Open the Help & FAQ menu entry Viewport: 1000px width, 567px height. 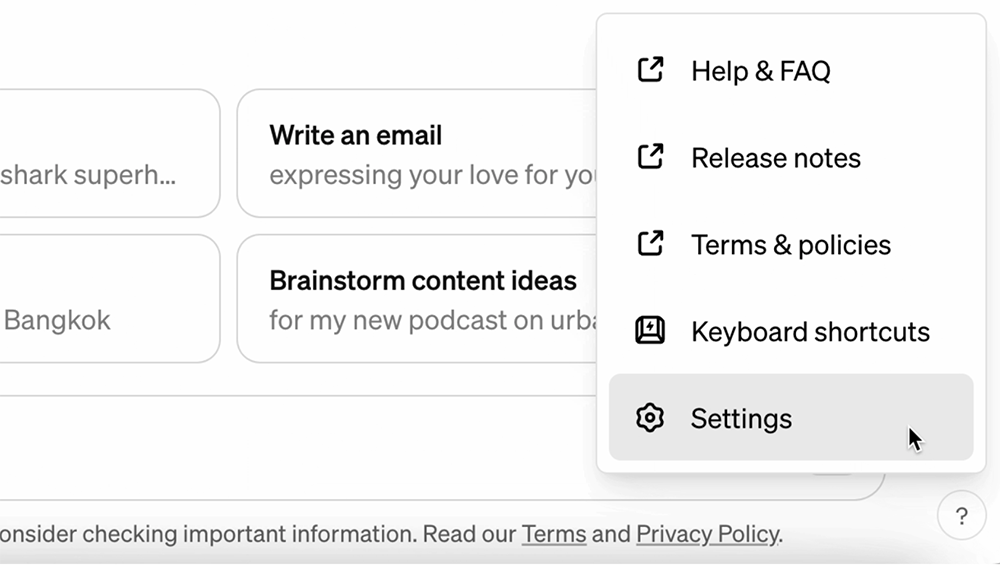pyautogui.click(x=791, y=70)
